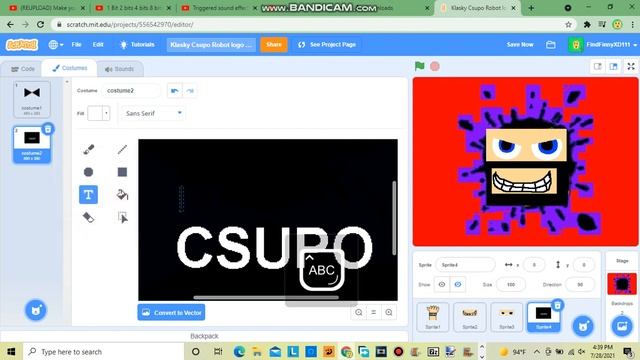Select the costume1 thumbnail
Viewport: 640px width, 360px height.
point(32,99)
